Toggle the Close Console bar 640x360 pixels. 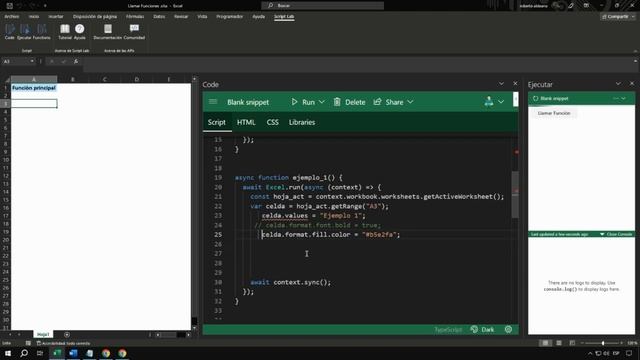pos(616,234)
